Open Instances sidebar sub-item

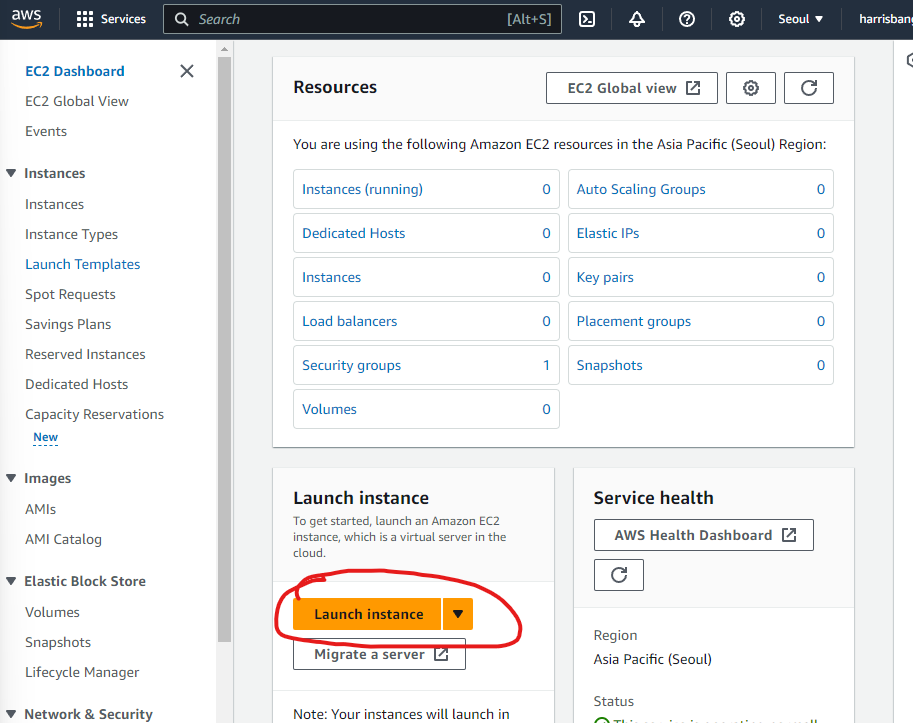point(54,204)
